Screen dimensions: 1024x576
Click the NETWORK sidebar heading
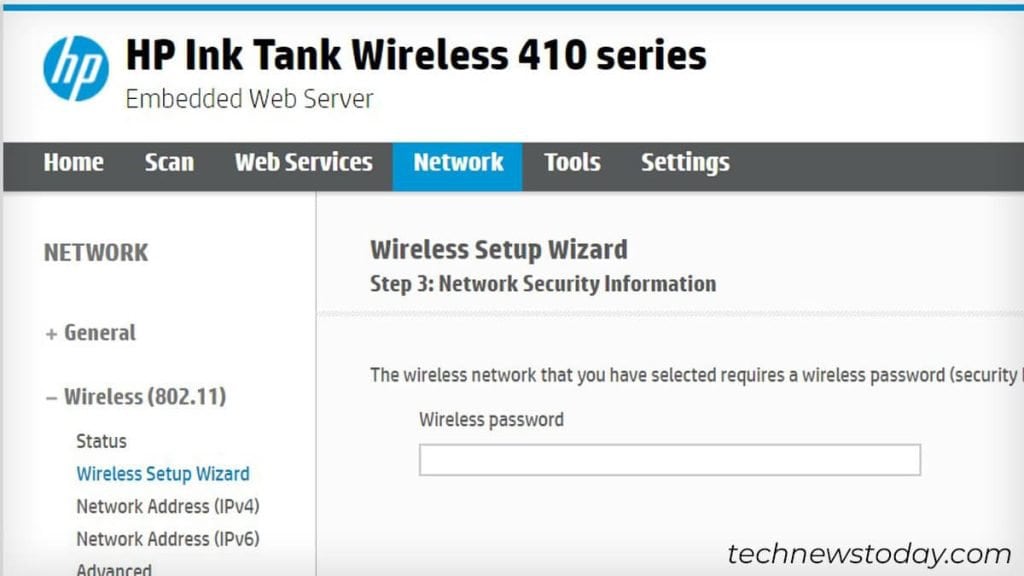coord(95,253)
